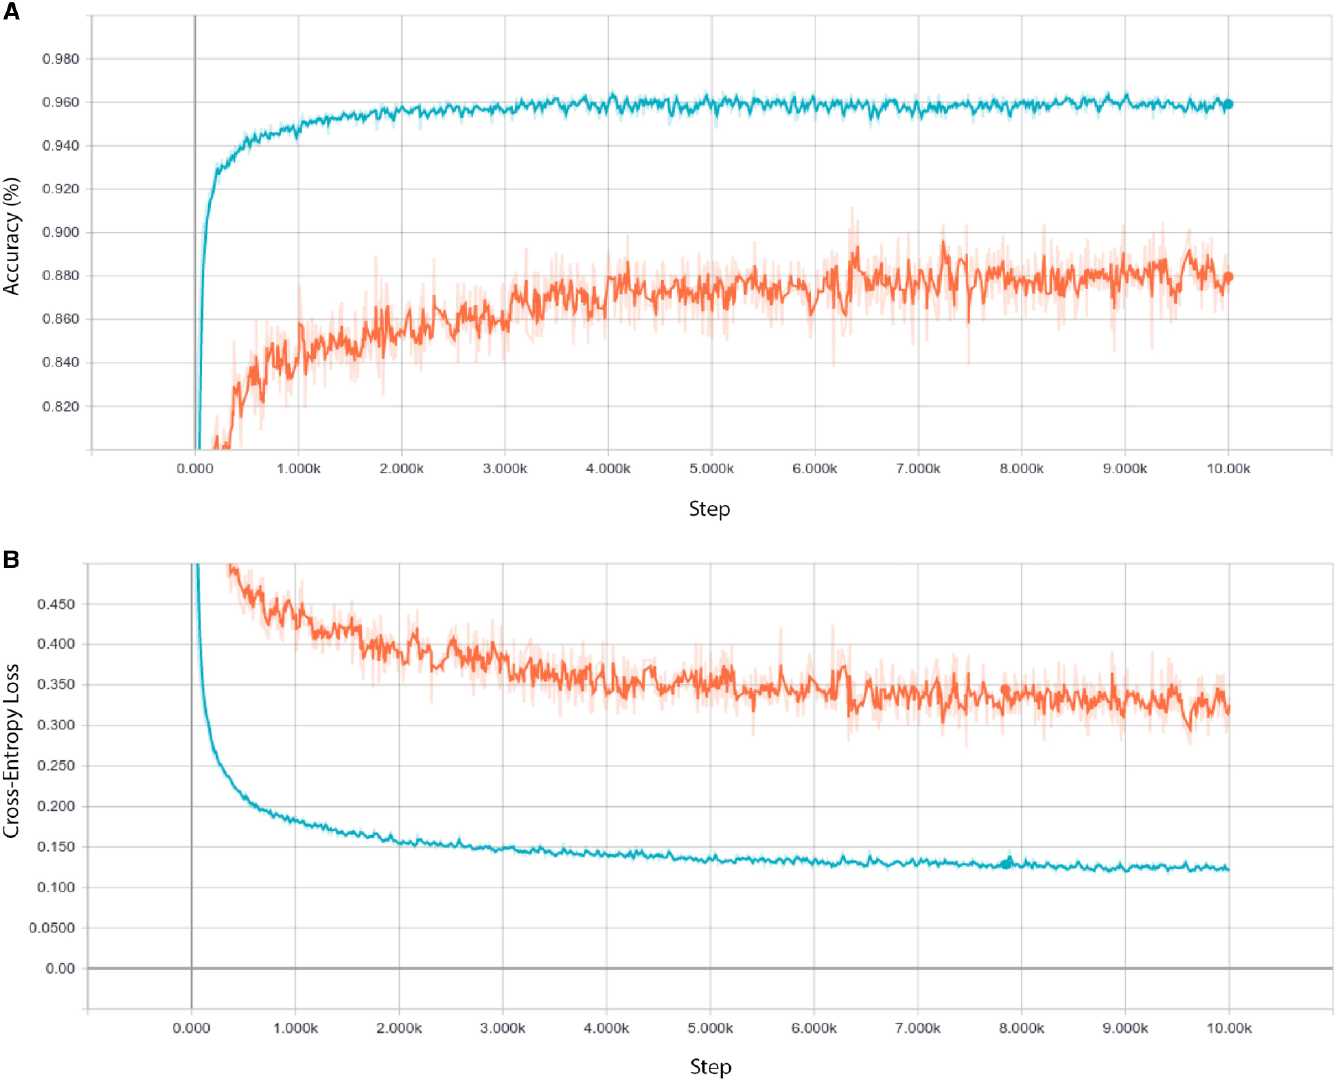This screenshot has height=1080, width=1336.
Task: Click the 0.820 tick on accuracy axis
Action: coord(60,406)
